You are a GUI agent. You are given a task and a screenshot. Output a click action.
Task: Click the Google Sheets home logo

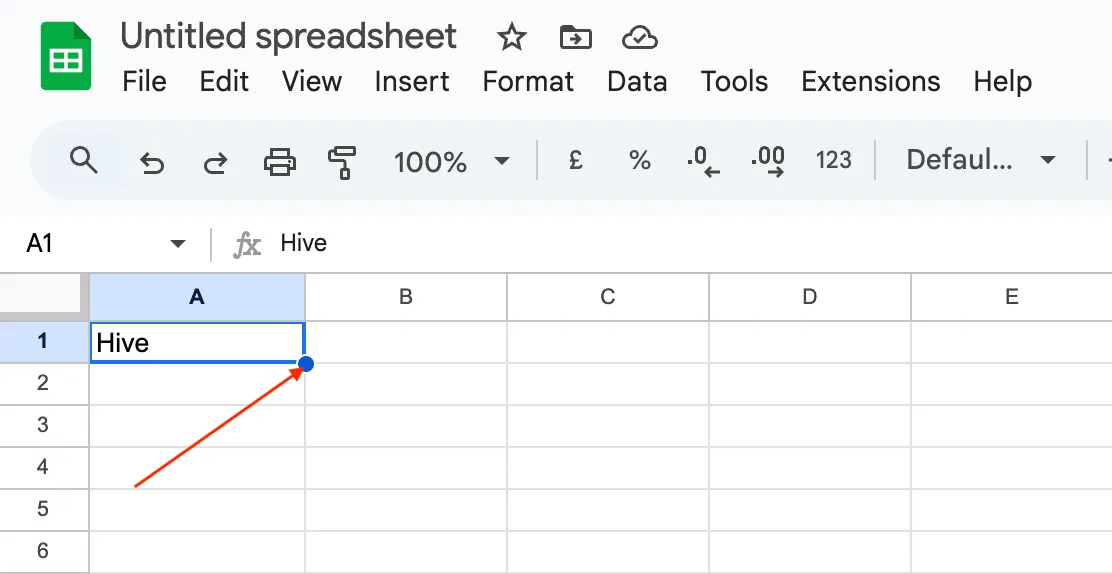coord(66,56)
